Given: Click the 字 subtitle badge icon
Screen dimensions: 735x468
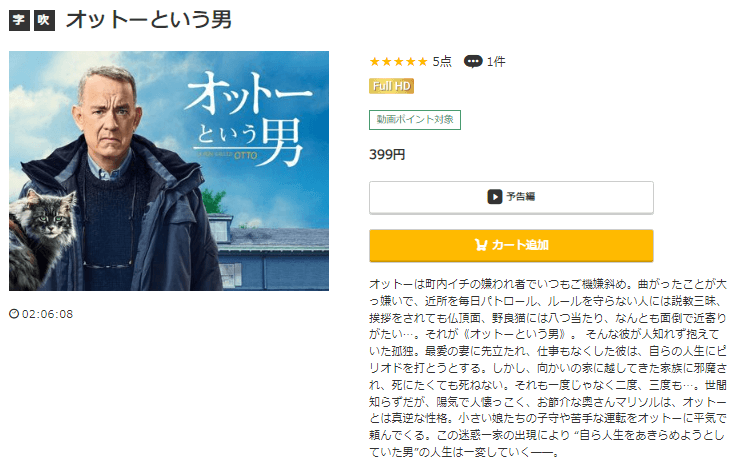Looking at the screenshot, I should point(19,20).
